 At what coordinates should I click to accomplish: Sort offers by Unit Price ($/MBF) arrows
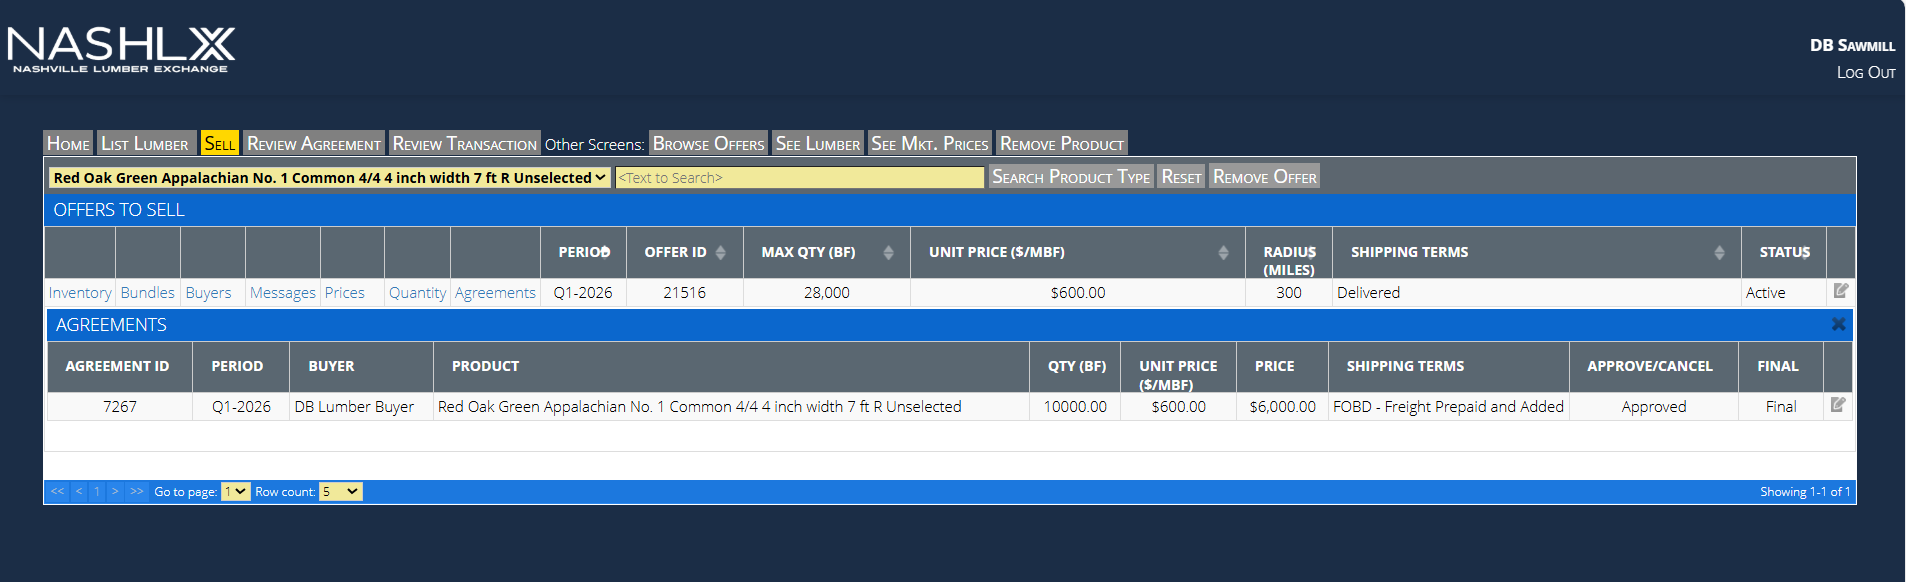tap(1223, 252)
